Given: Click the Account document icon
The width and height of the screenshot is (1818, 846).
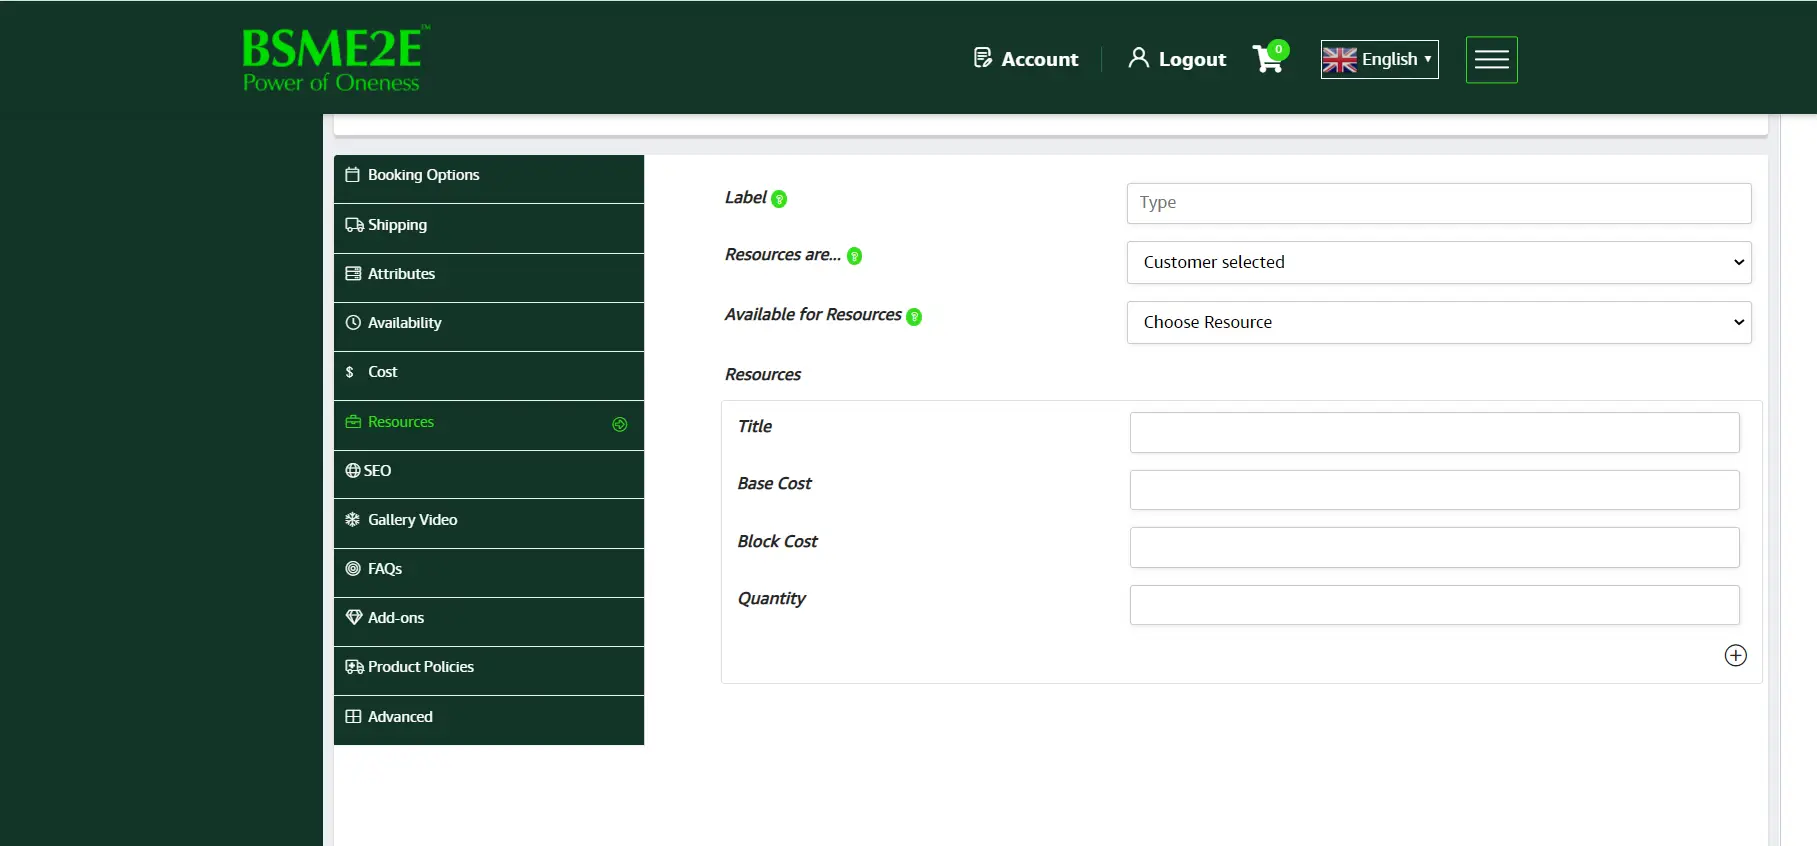Looking at the screenshot, I should point(982,58).
